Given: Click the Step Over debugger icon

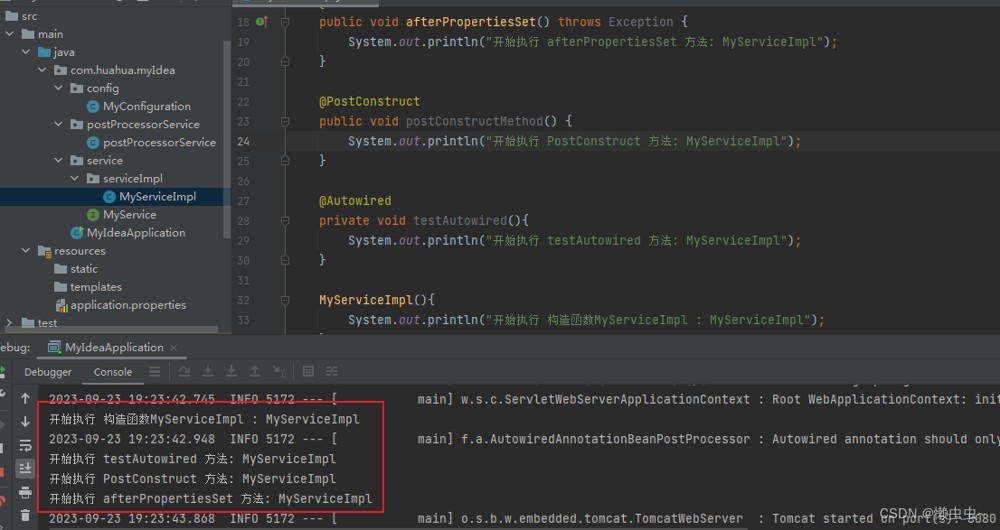Looking at the screenshot, I should [184, 371].
